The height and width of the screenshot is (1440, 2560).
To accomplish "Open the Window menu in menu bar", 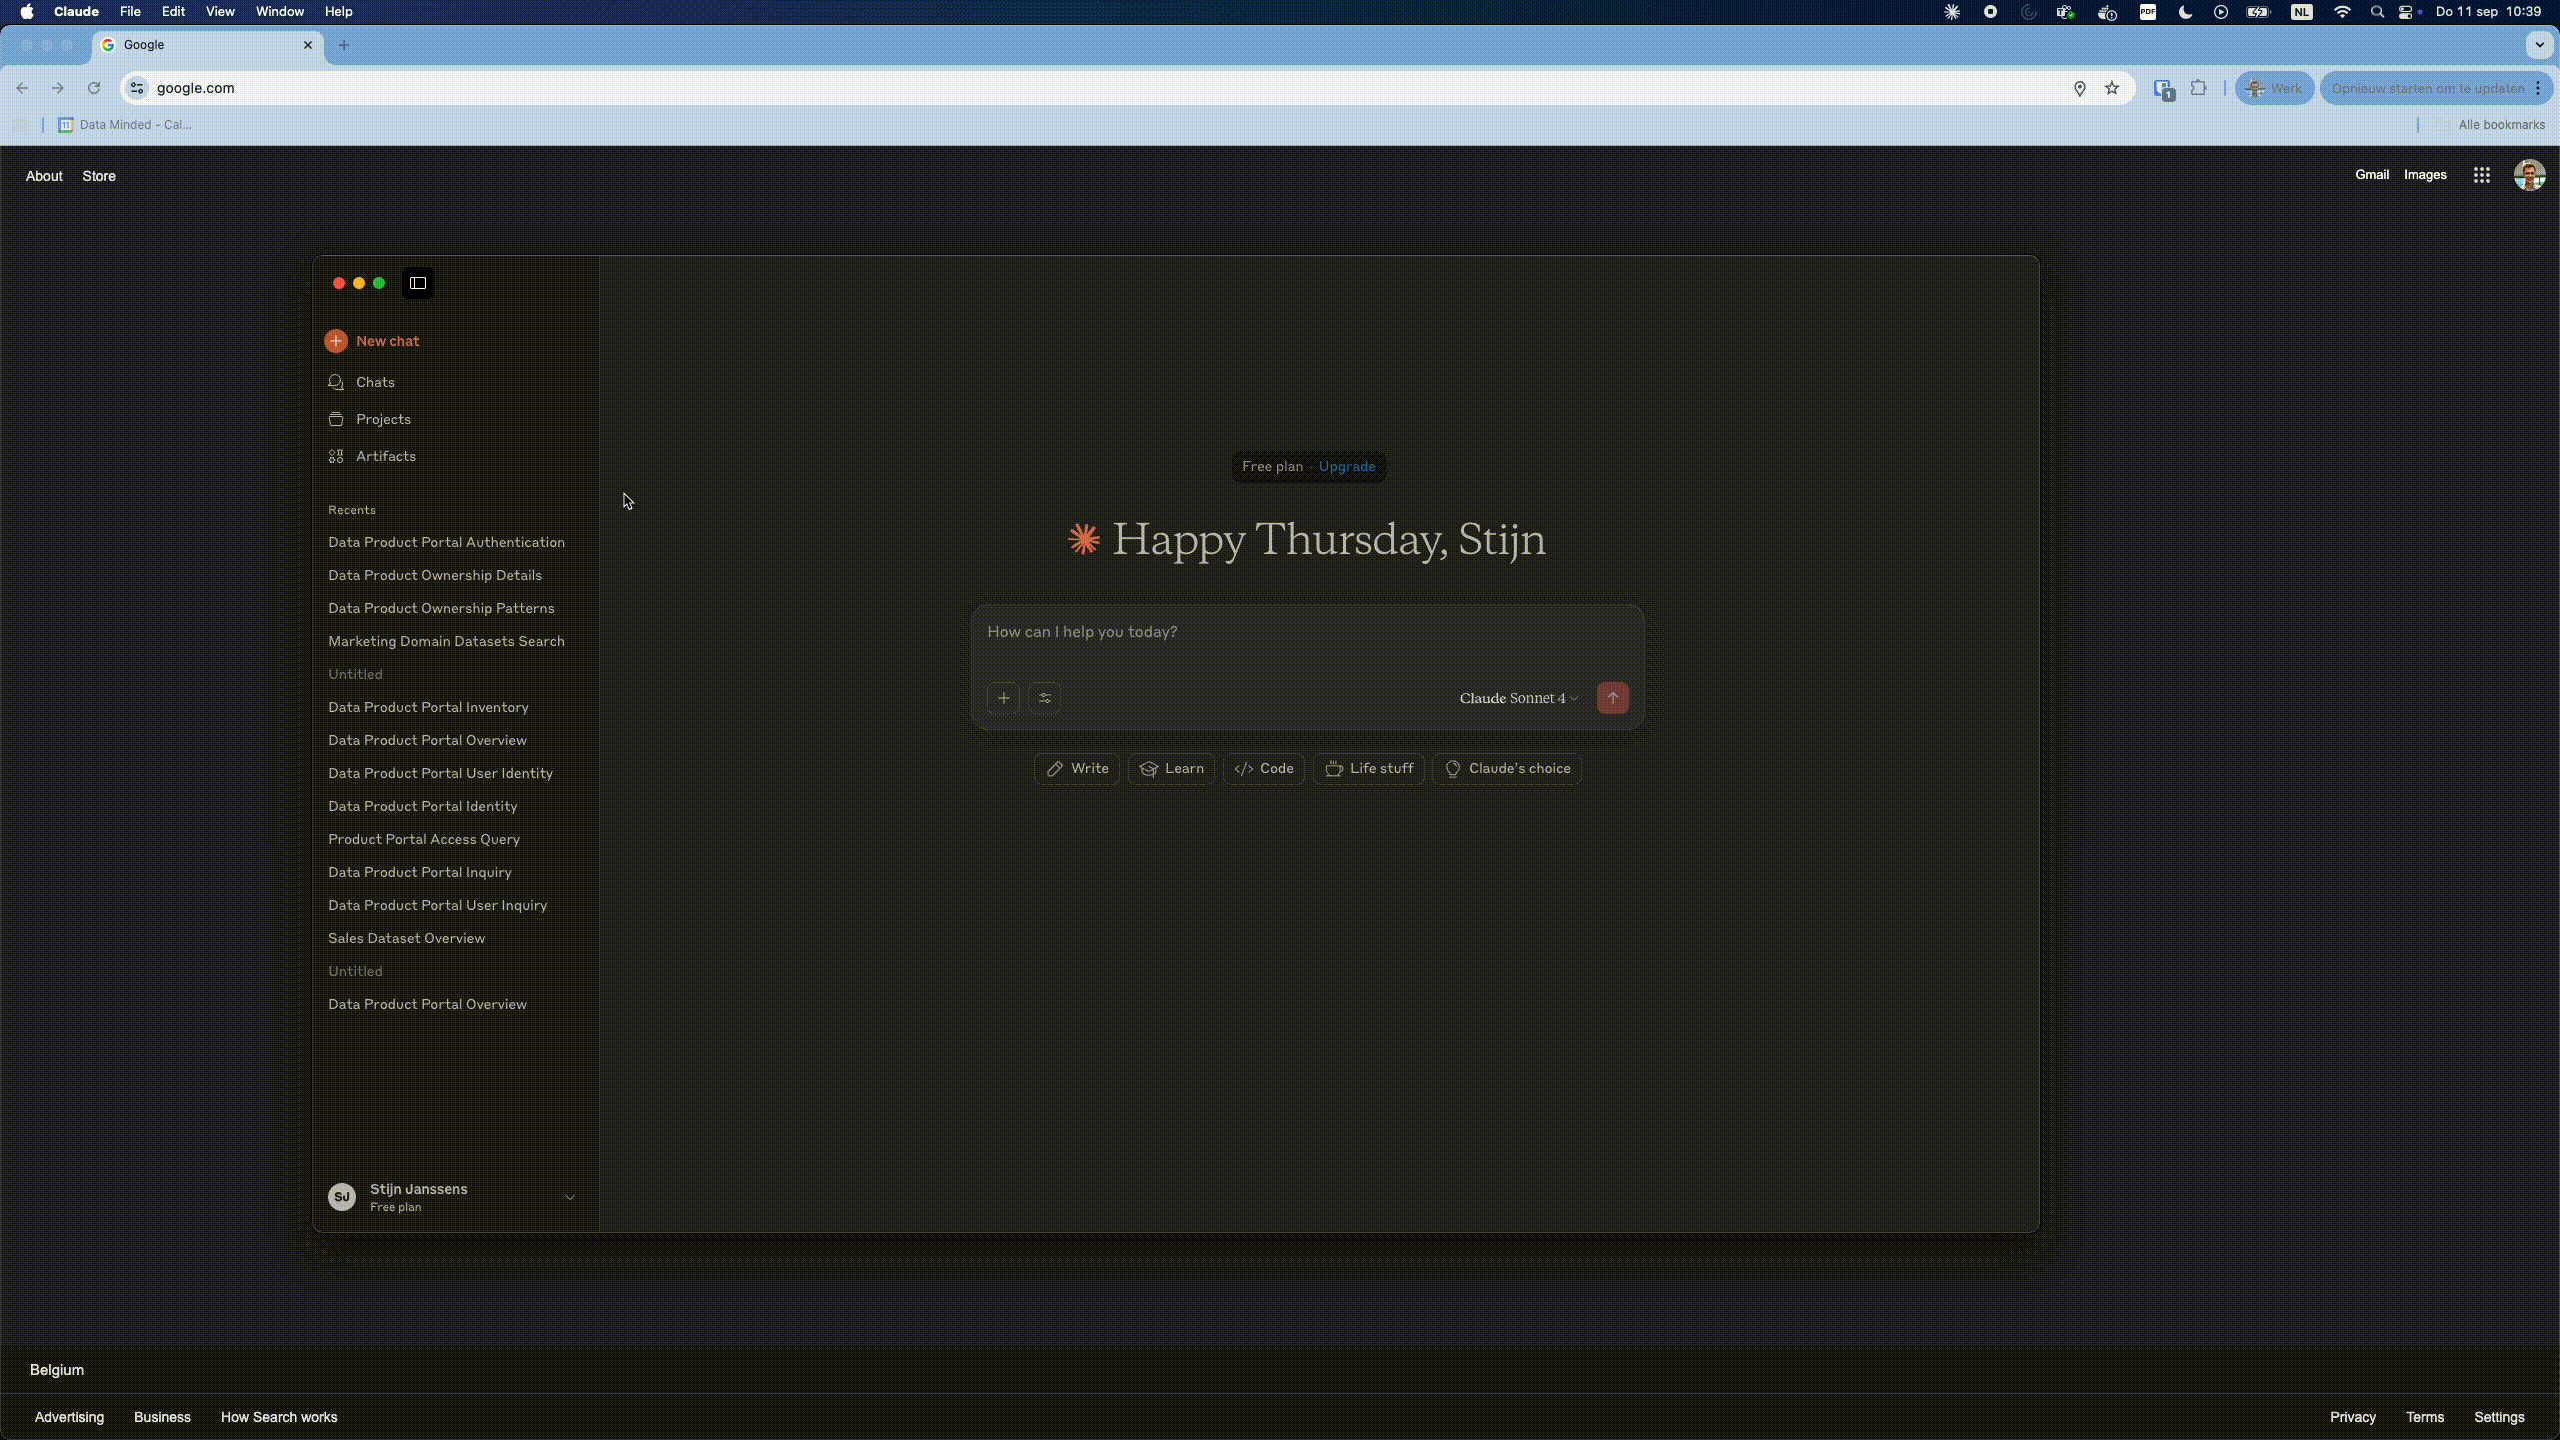I will pyautogui.click(x=279, y=12).
